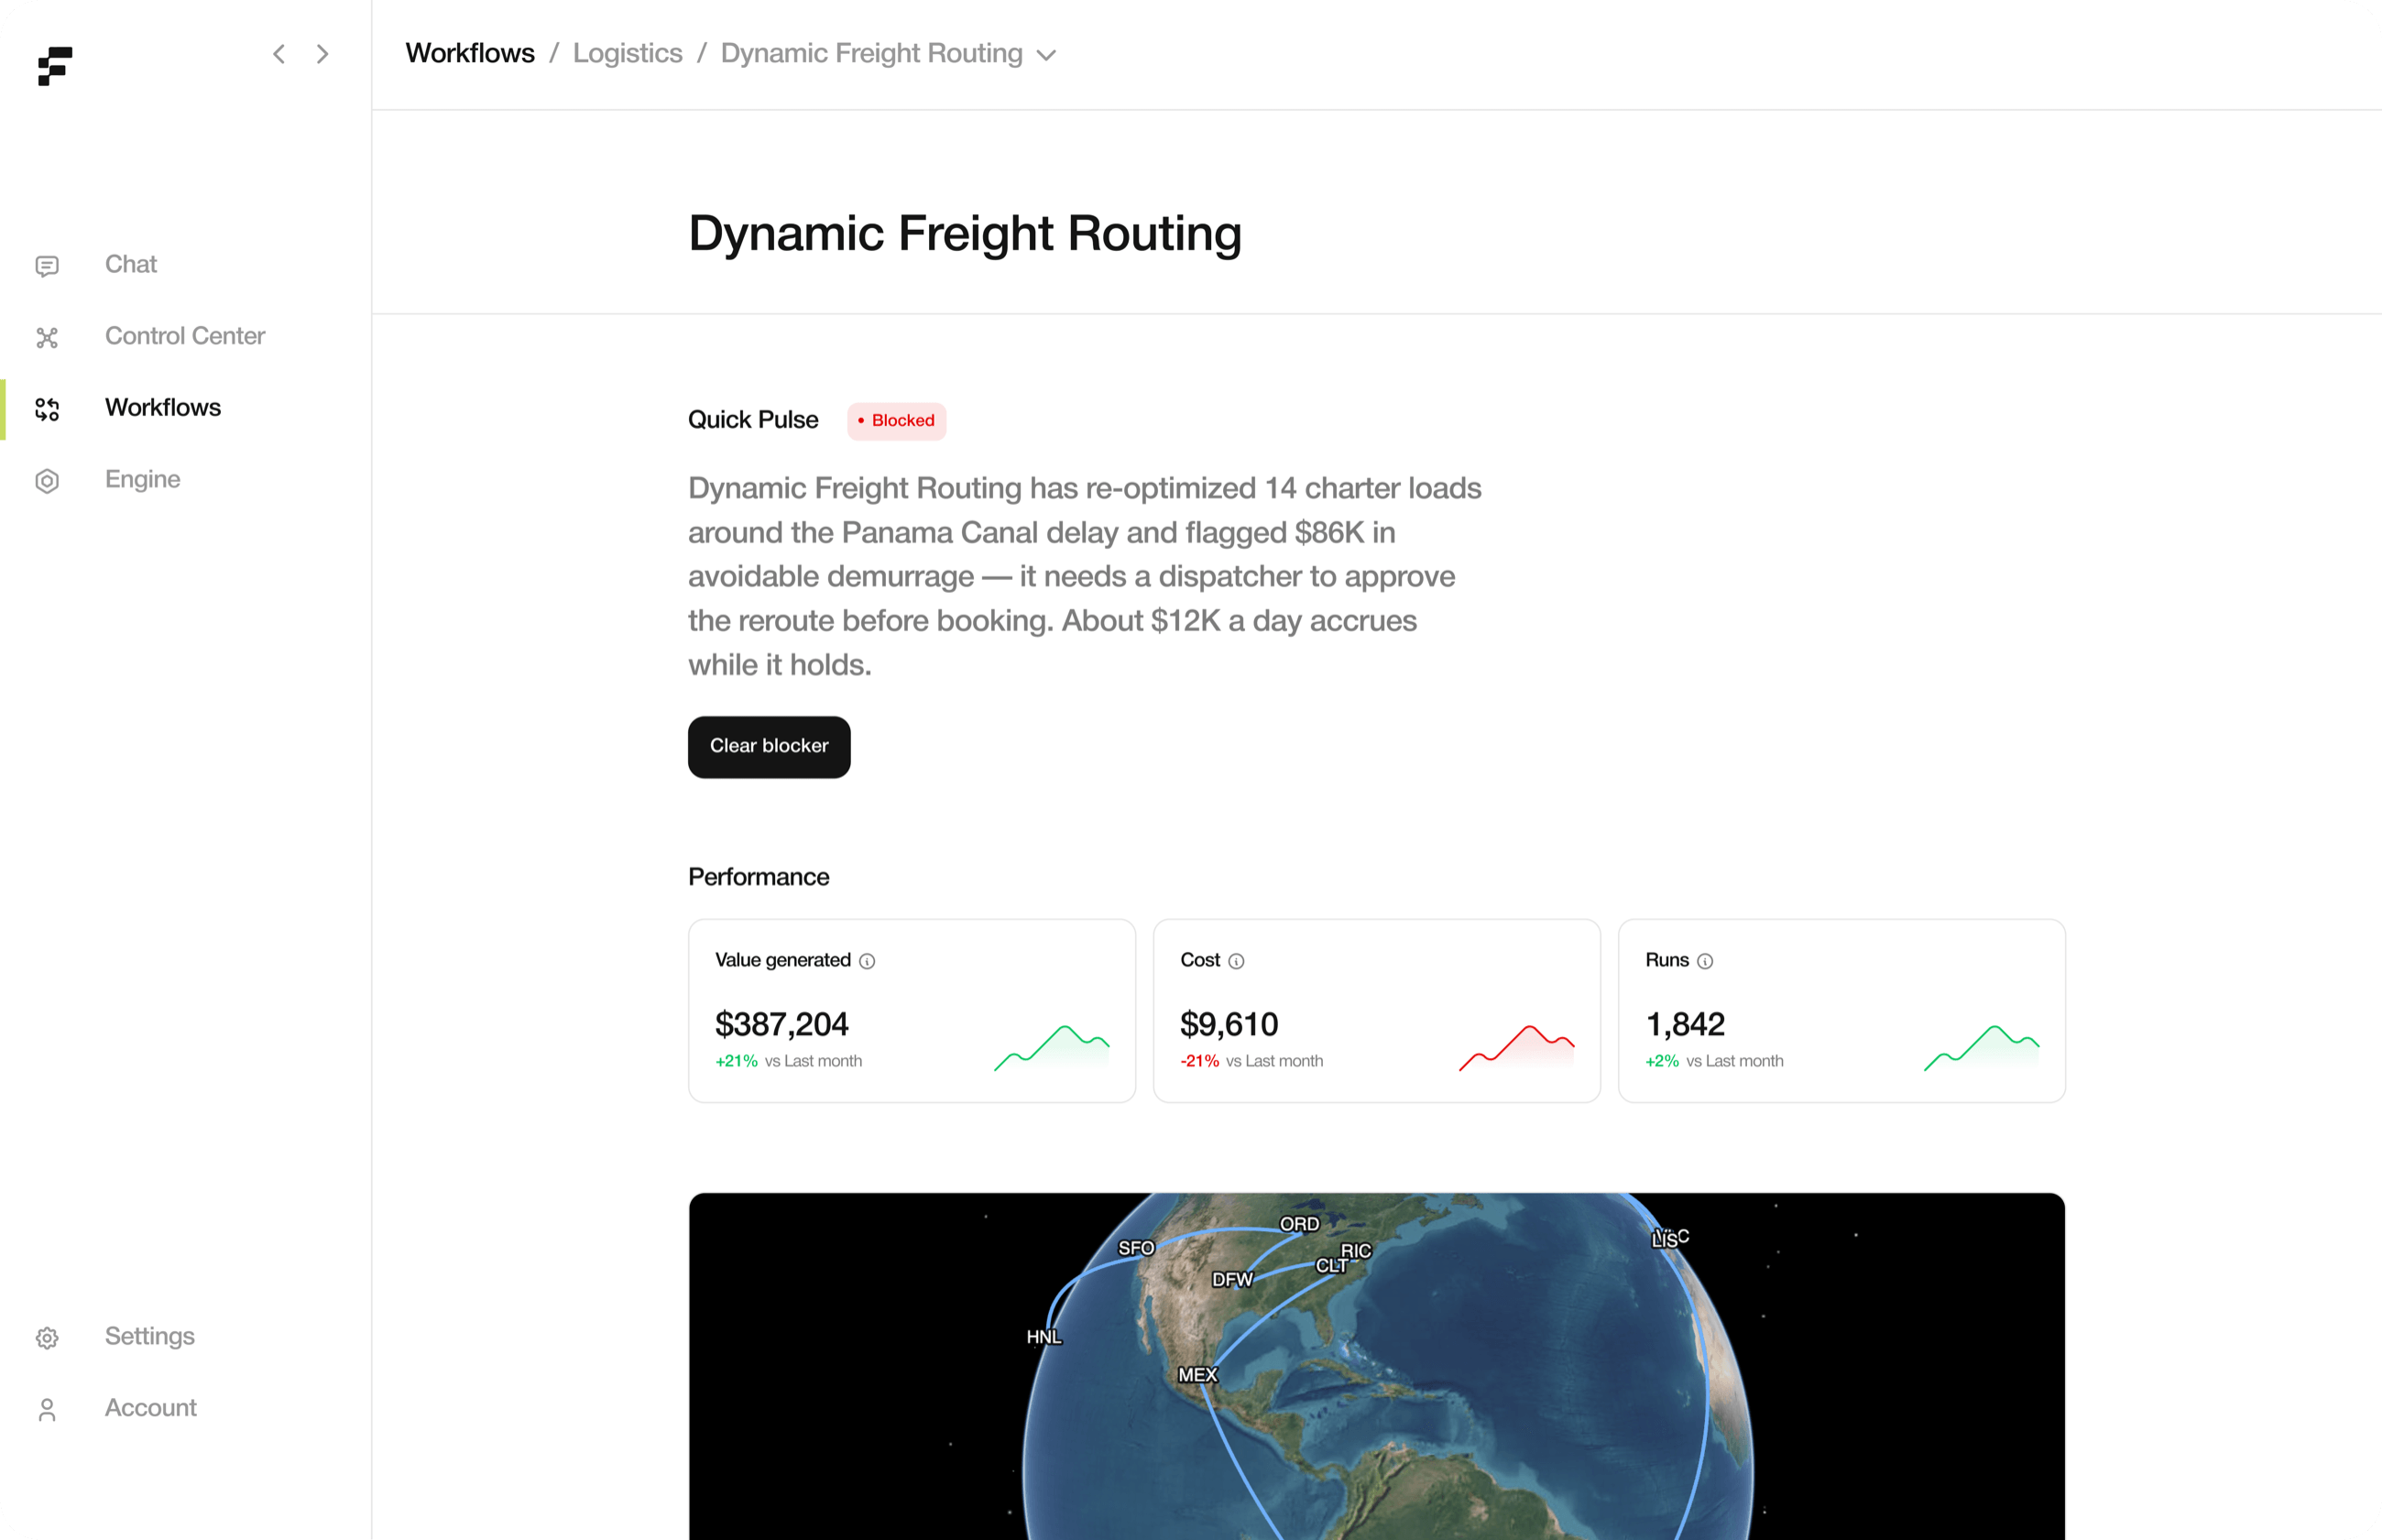Go back with the left arrow
Image resolution: width=2382 pixels, height=1540 pixels.
coord(279,54)
